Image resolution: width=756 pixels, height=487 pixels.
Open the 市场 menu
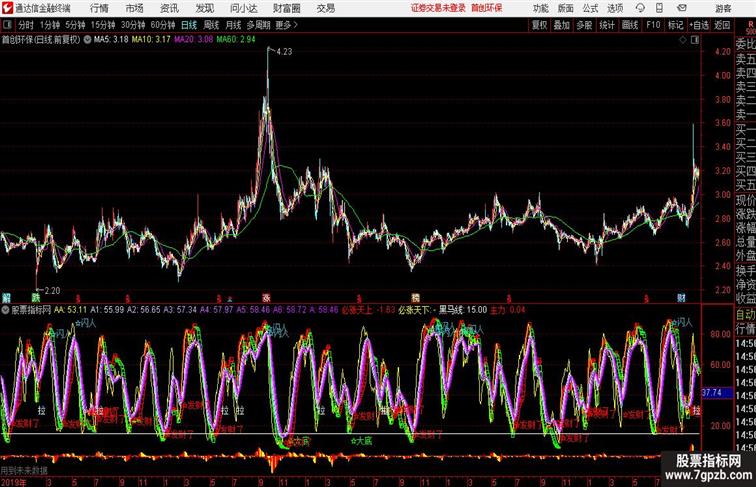coord(135,8)
